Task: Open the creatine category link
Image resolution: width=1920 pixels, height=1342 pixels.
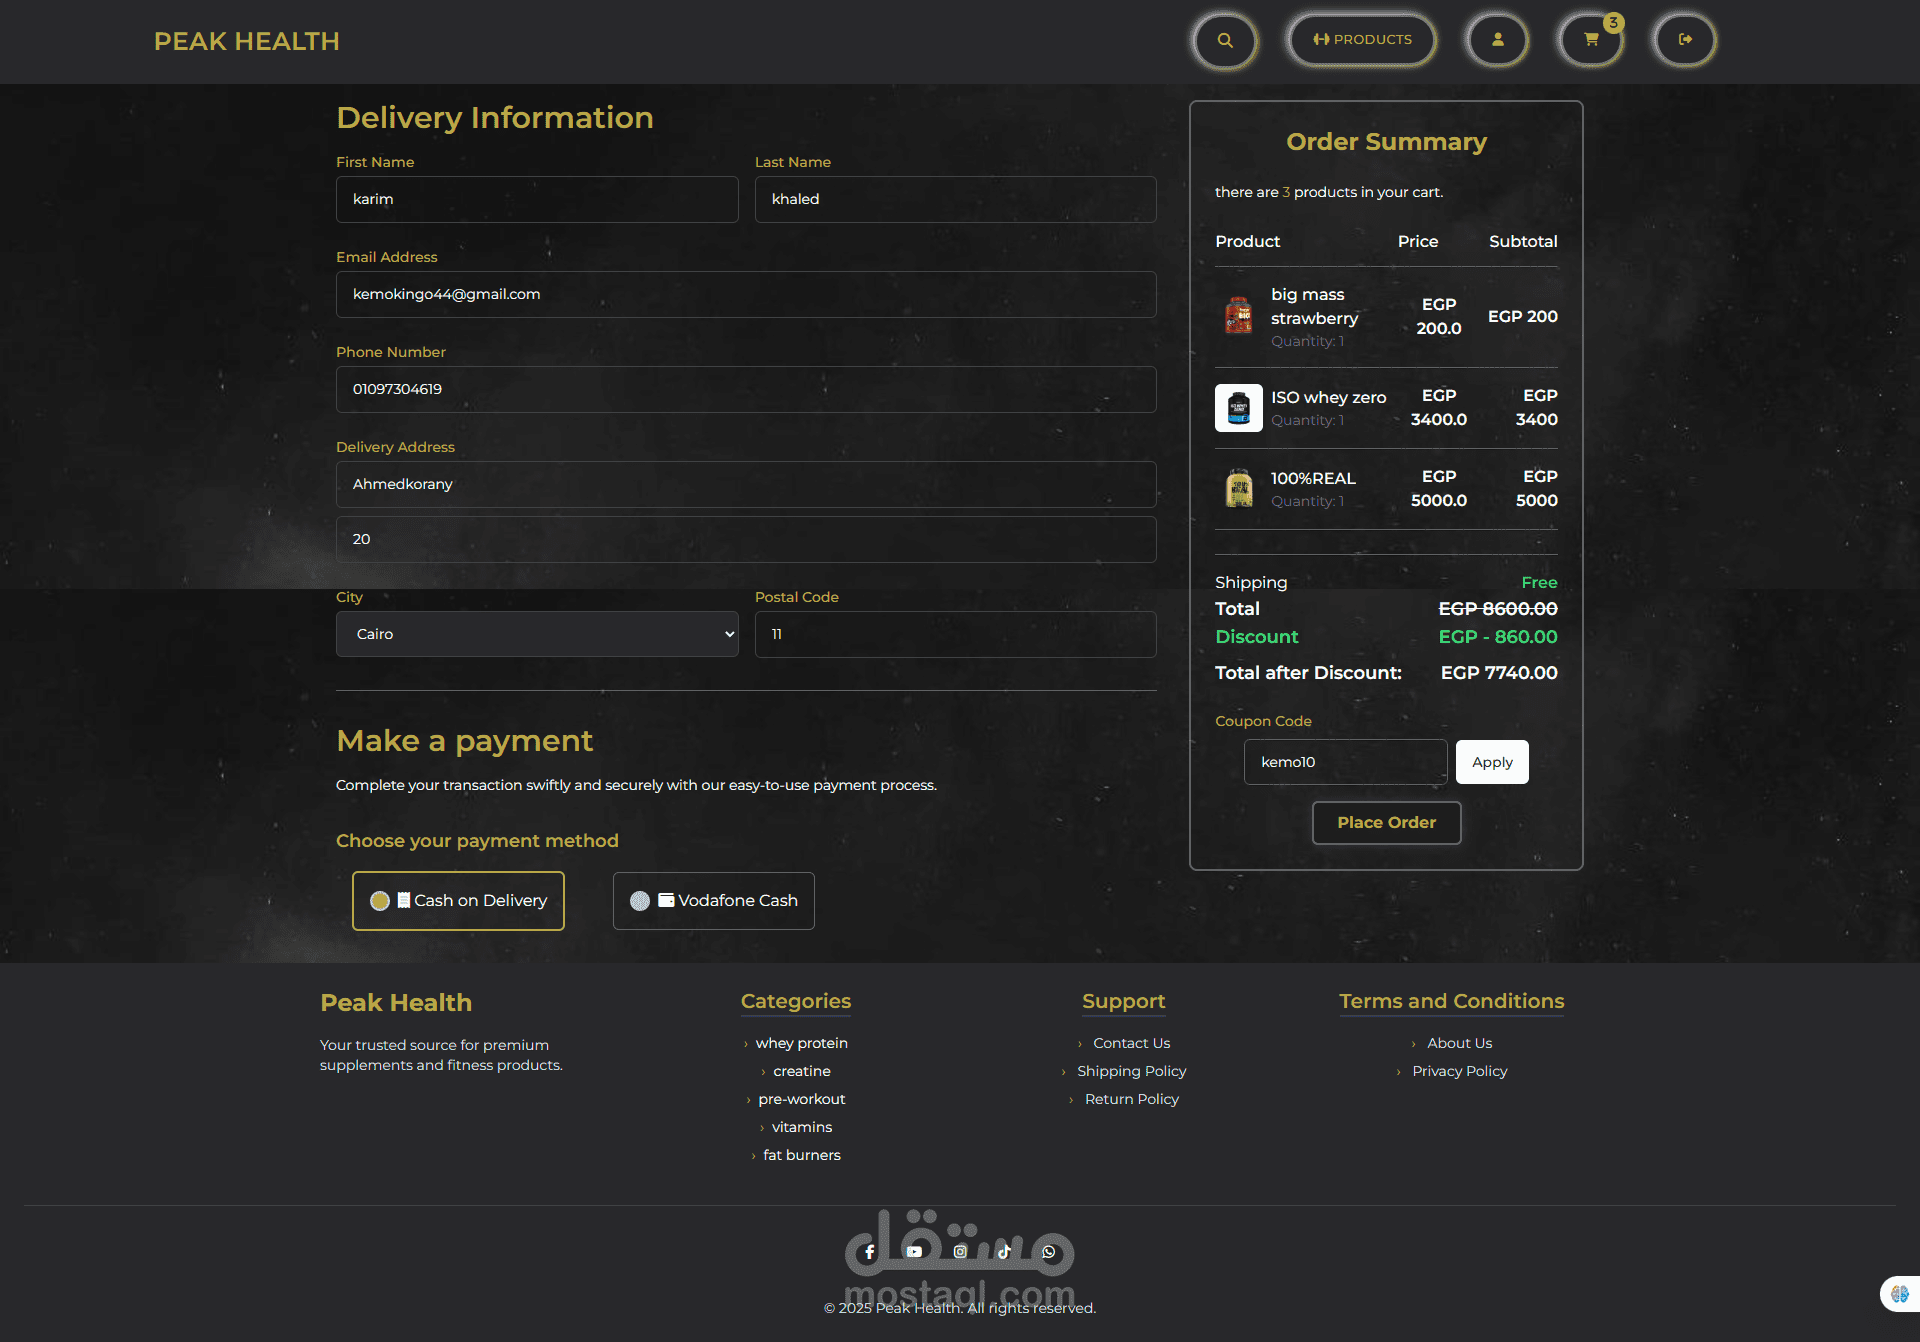Action: [x=802, y=1071]
